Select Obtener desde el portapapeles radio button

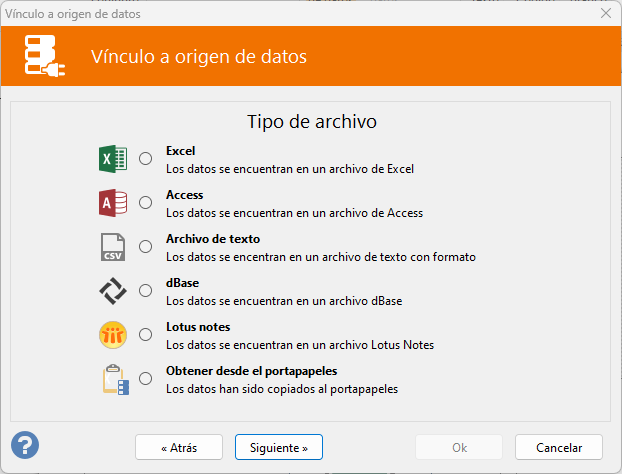pyautogui.click(x=146, y=378)
